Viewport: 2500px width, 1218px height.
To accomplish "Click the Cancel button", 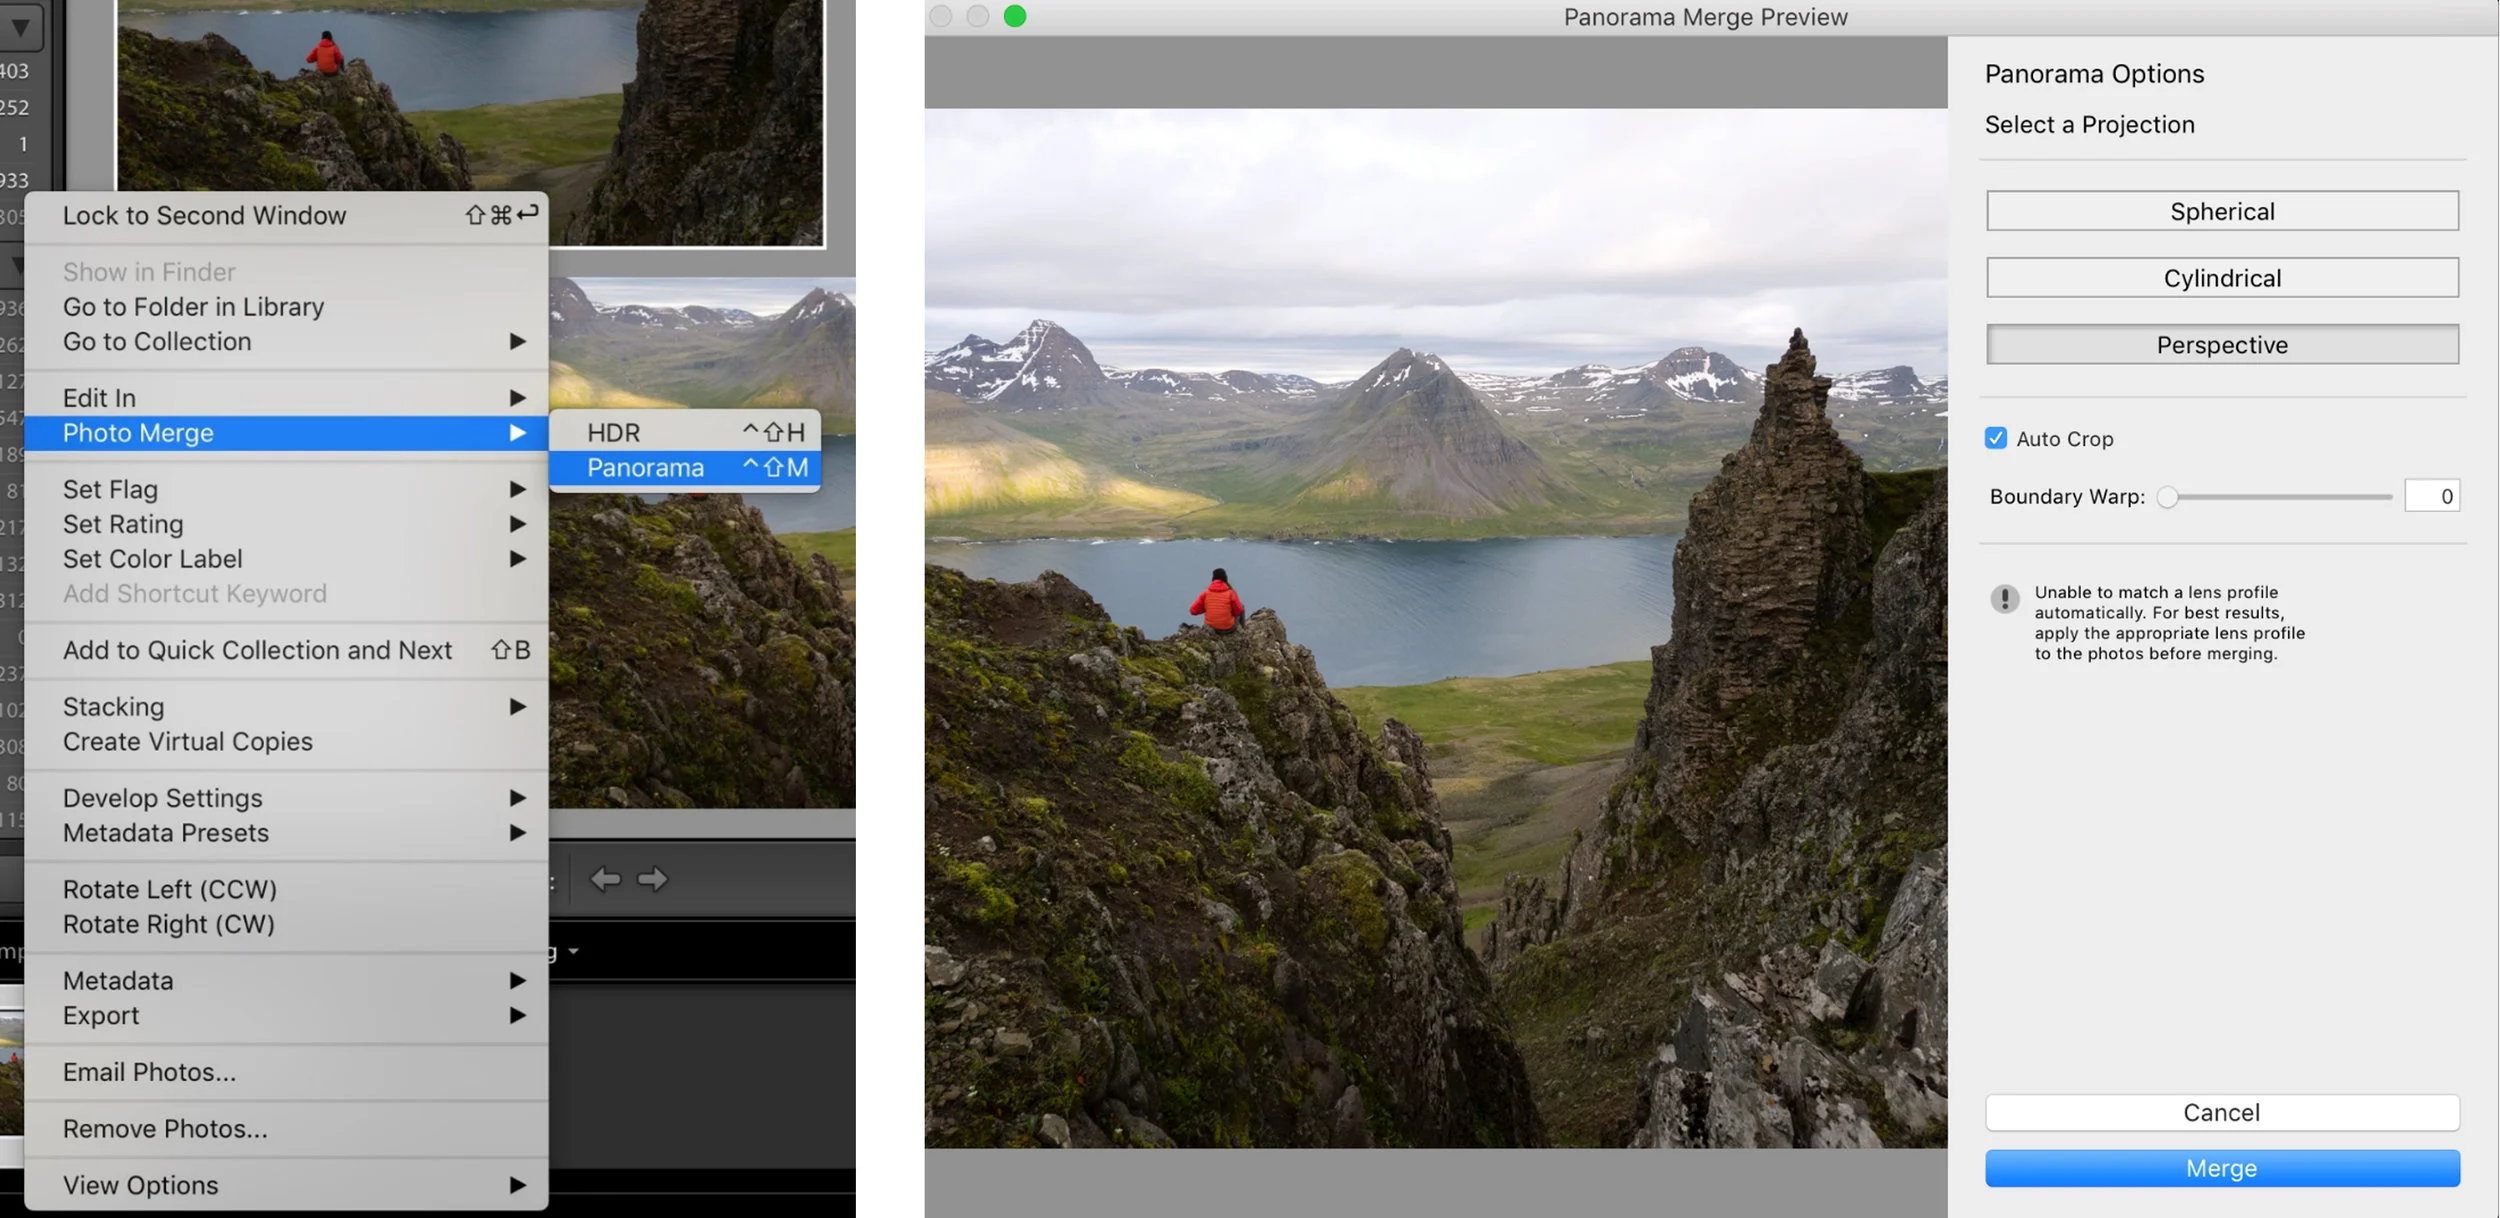I will tap(2222, 1112).
